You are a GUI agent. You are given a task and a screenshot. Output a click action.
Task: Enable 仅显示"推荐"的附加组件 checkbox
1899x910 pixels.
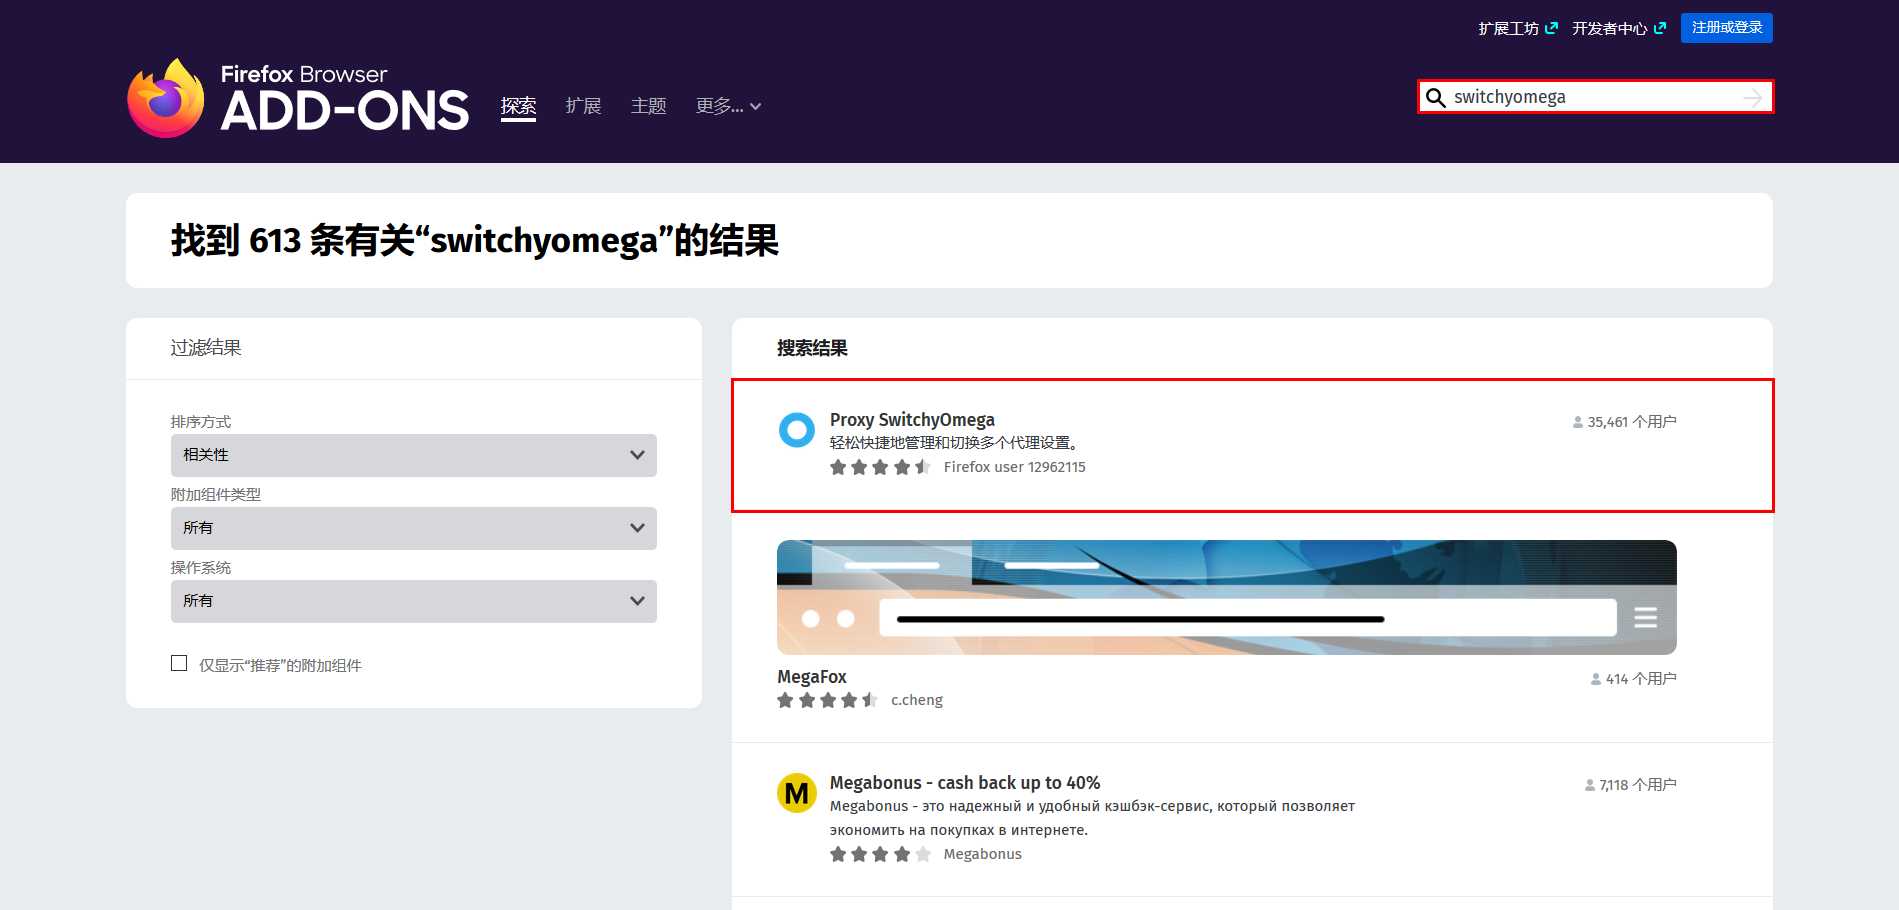point(179,663)
